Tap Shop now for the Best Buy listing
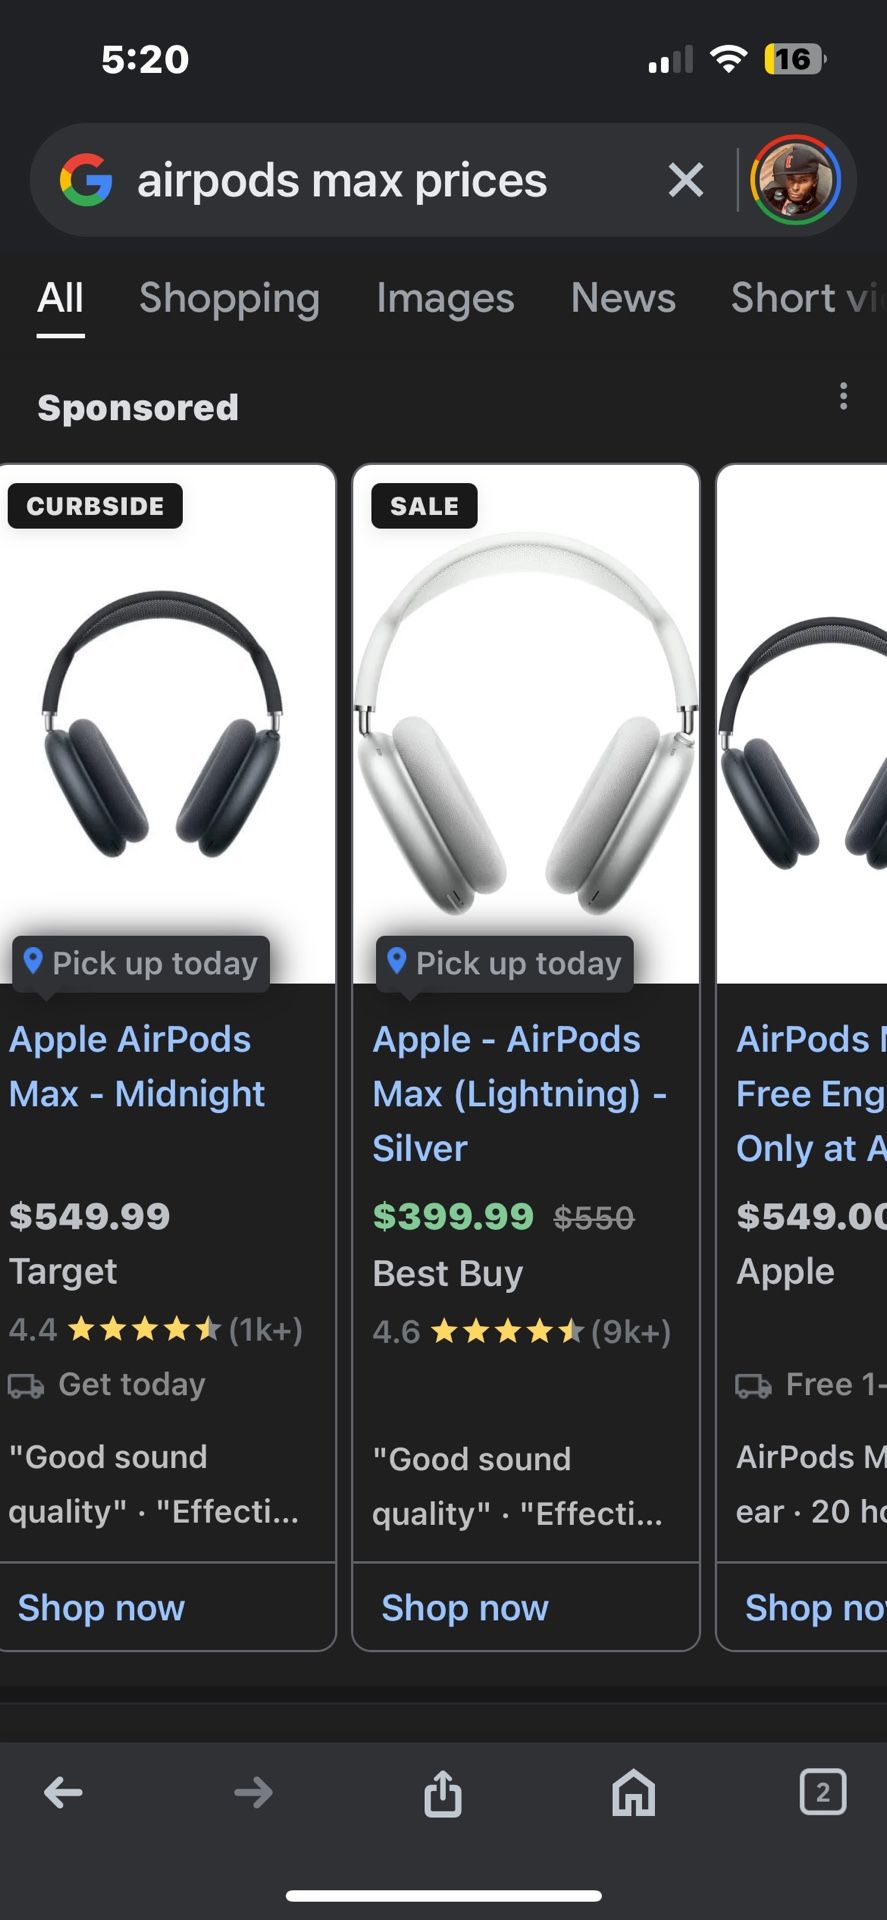887x1920 pixels. tap(465, 1607)
